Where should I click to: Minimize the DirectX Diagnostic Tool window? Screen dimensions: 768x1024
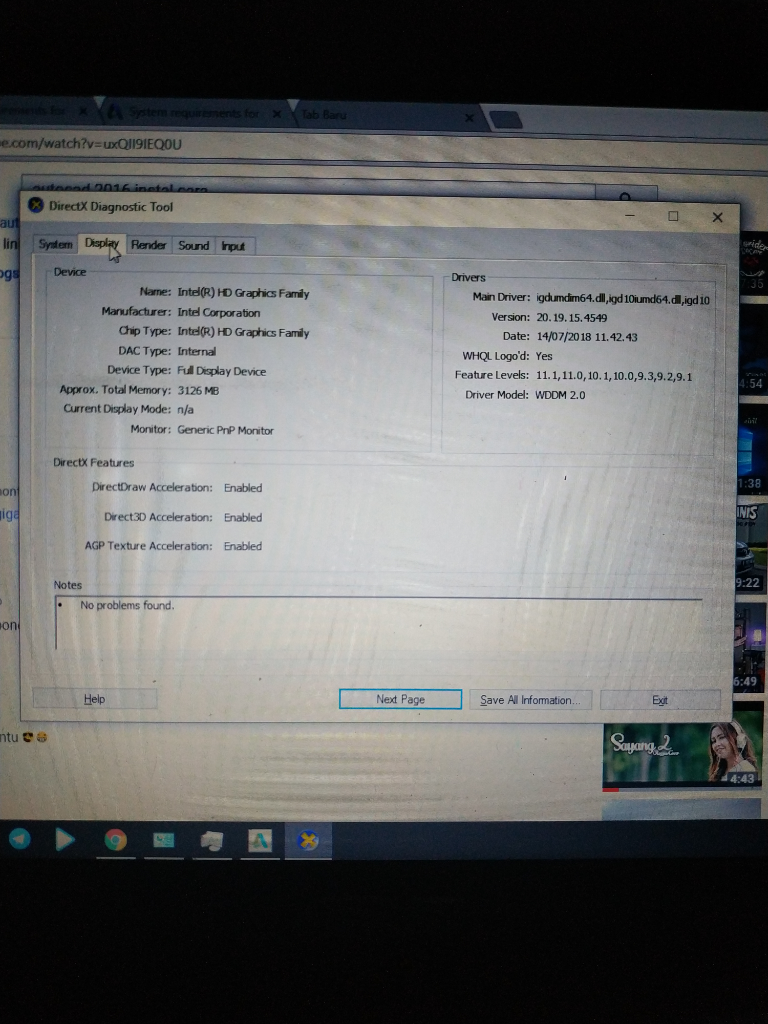(x=630, y=216)
